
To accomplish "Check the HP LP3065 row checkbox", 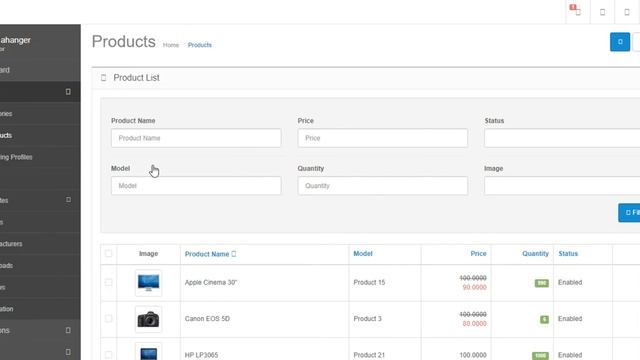I will 108,355.
